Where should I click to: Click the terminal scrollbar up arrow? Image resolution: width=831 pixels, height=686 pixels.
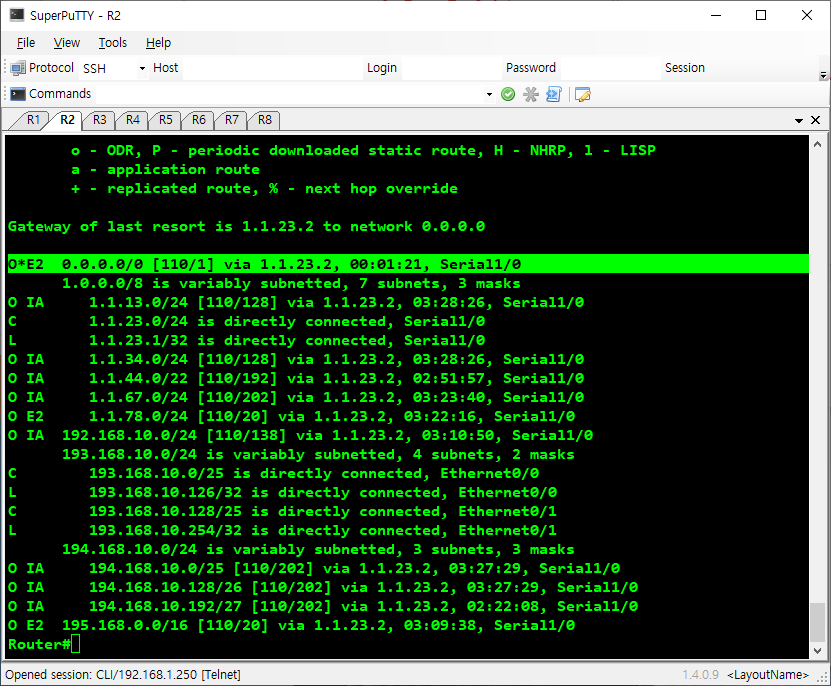(817, 144)
